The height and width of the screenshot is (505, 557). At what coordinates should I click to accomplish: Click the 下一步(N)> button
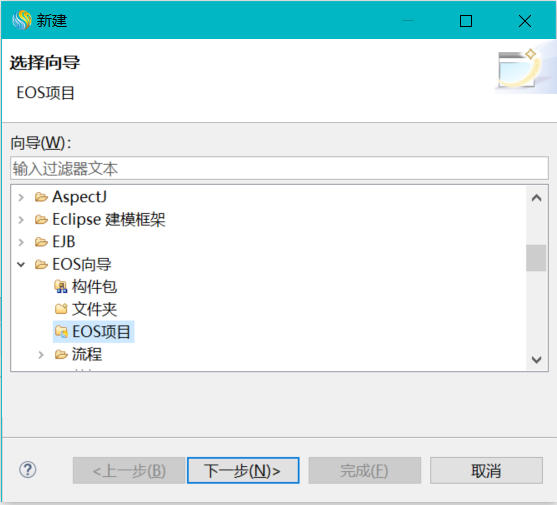[243, 471]
